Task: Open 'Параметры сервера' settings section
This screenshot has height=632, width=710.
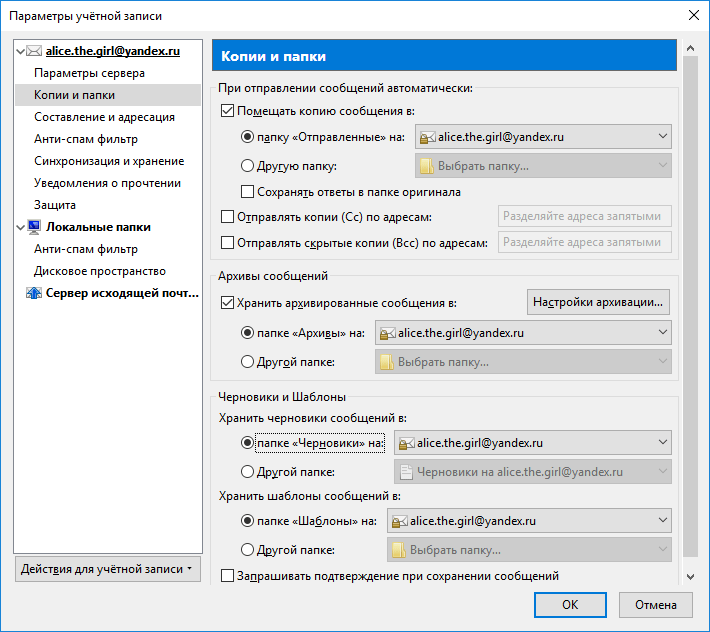Action: coord(89,73)
